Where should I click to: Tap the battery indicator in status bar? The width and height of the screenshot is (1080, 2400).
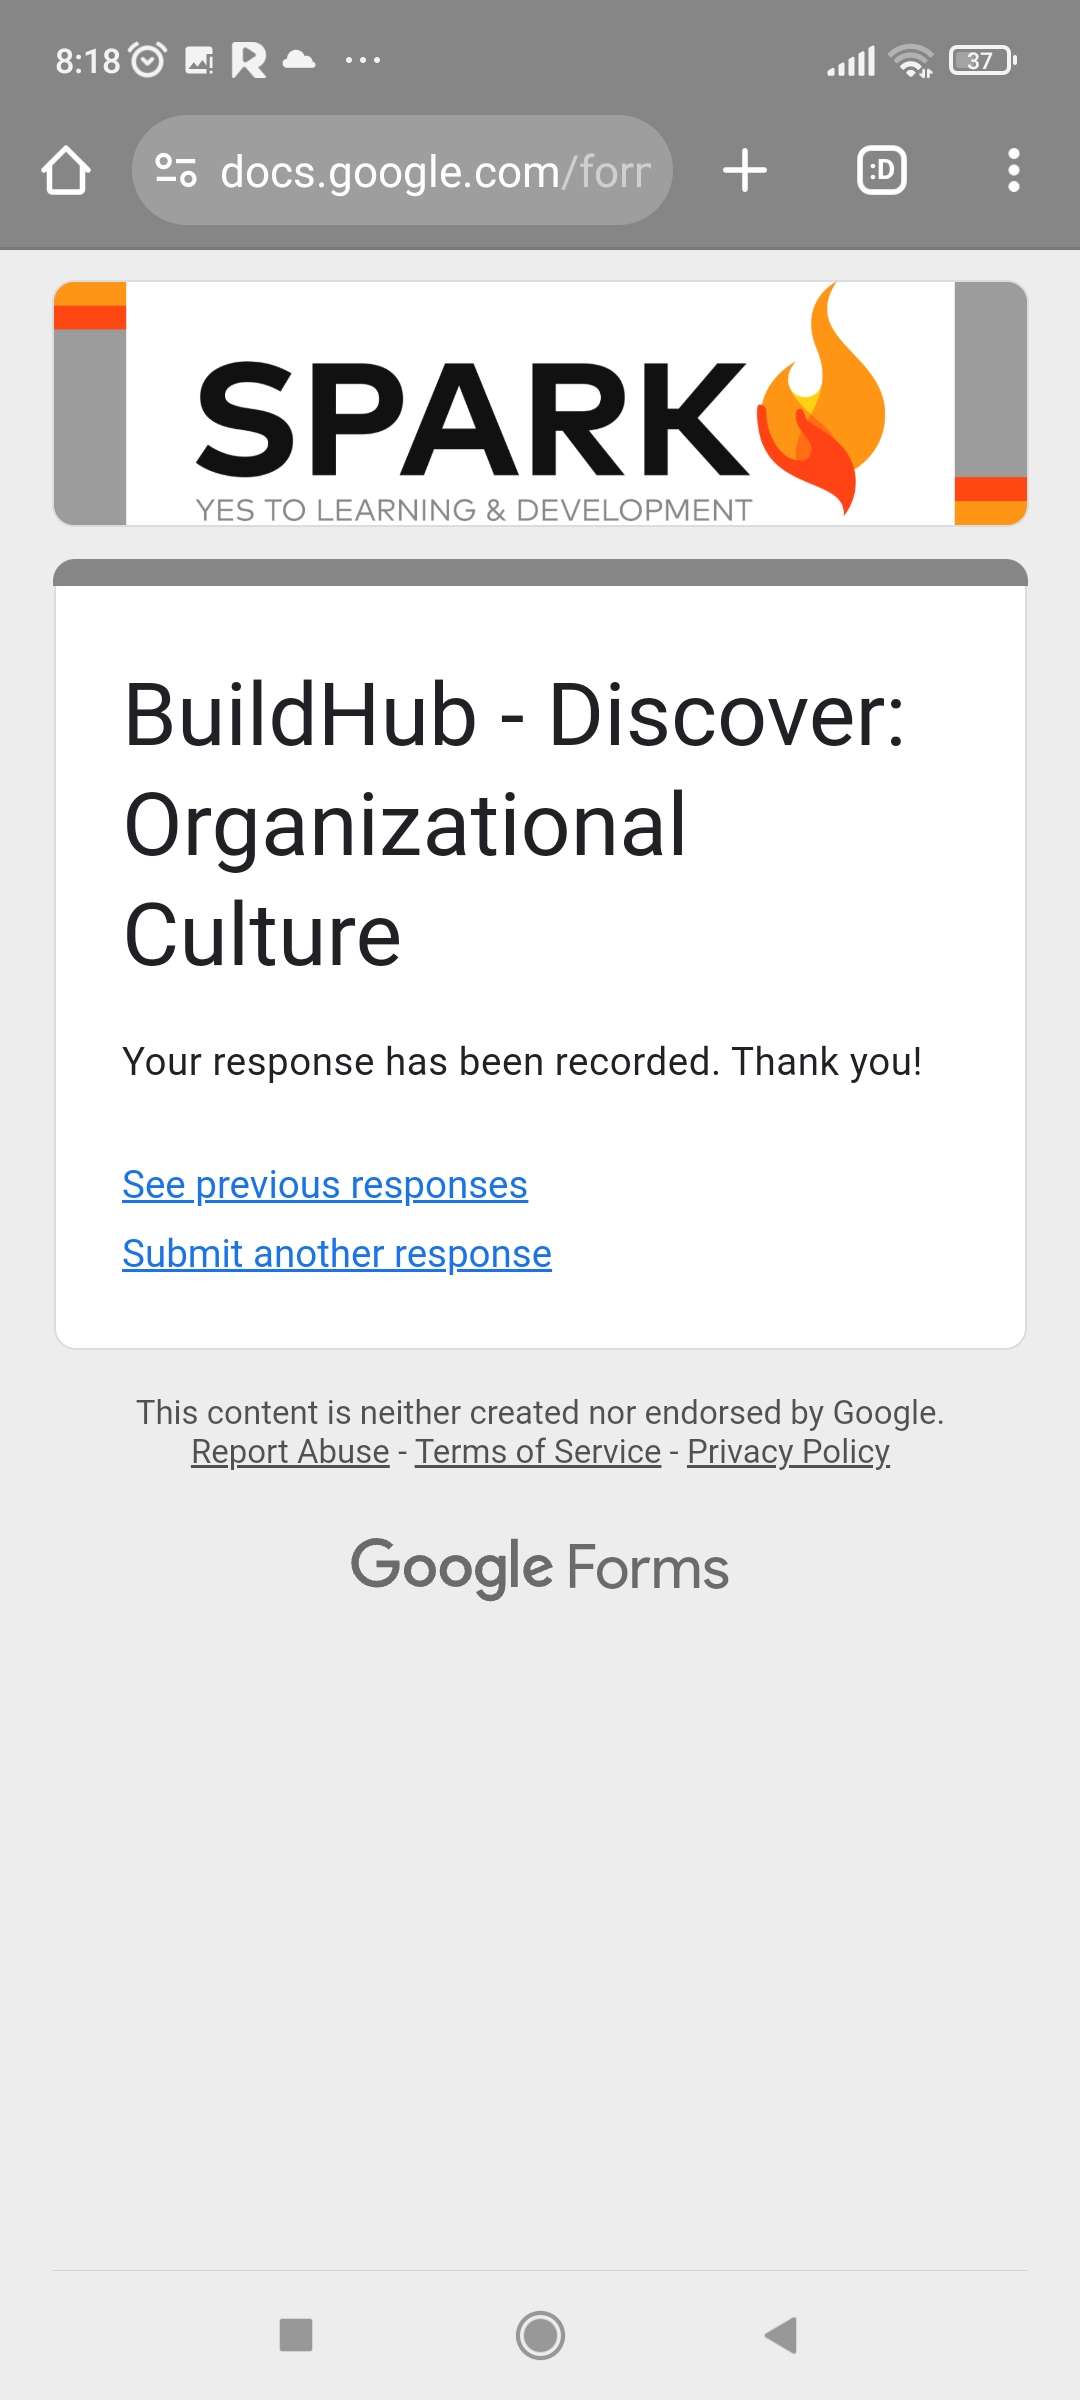point(982,60)
